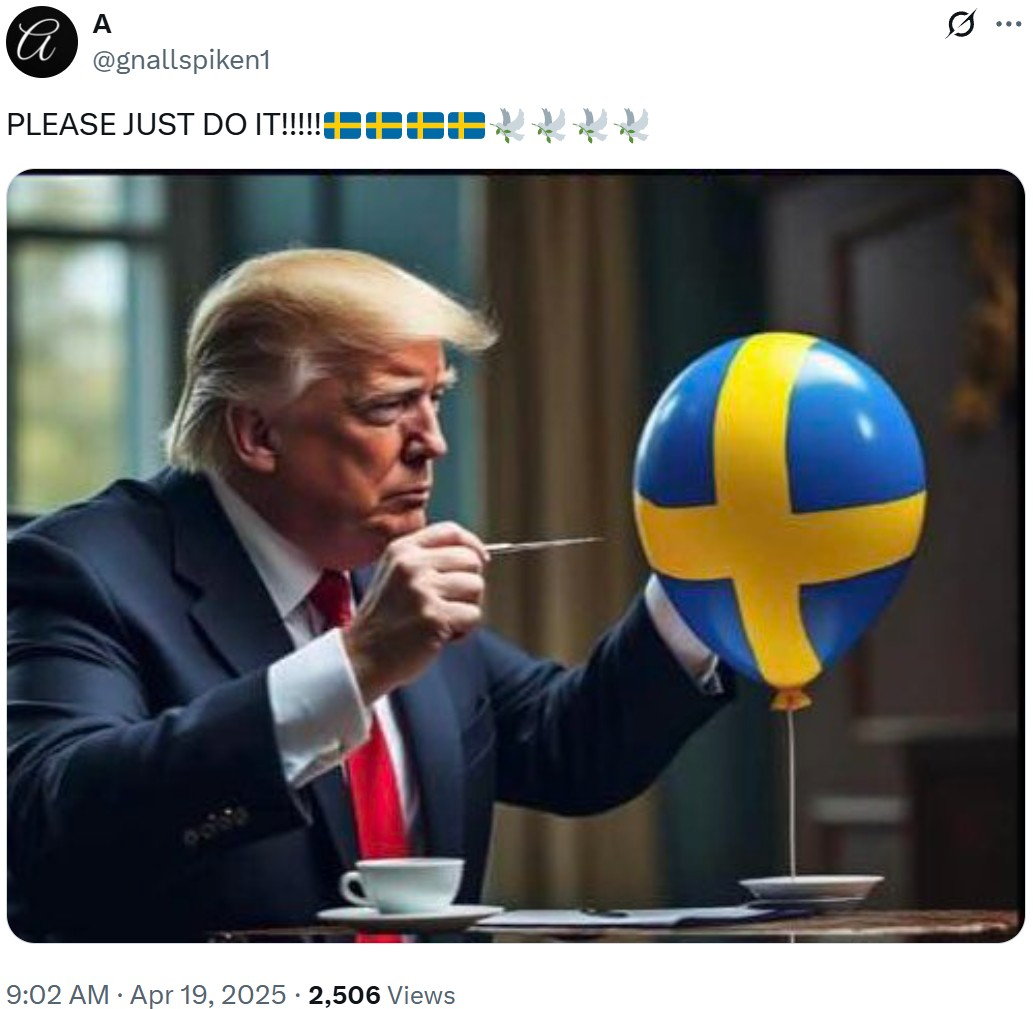This screenshot has height=1009, width=1033.
Task: Open the '2,506 Views' analytics count
Action: (x=381, y=995)
